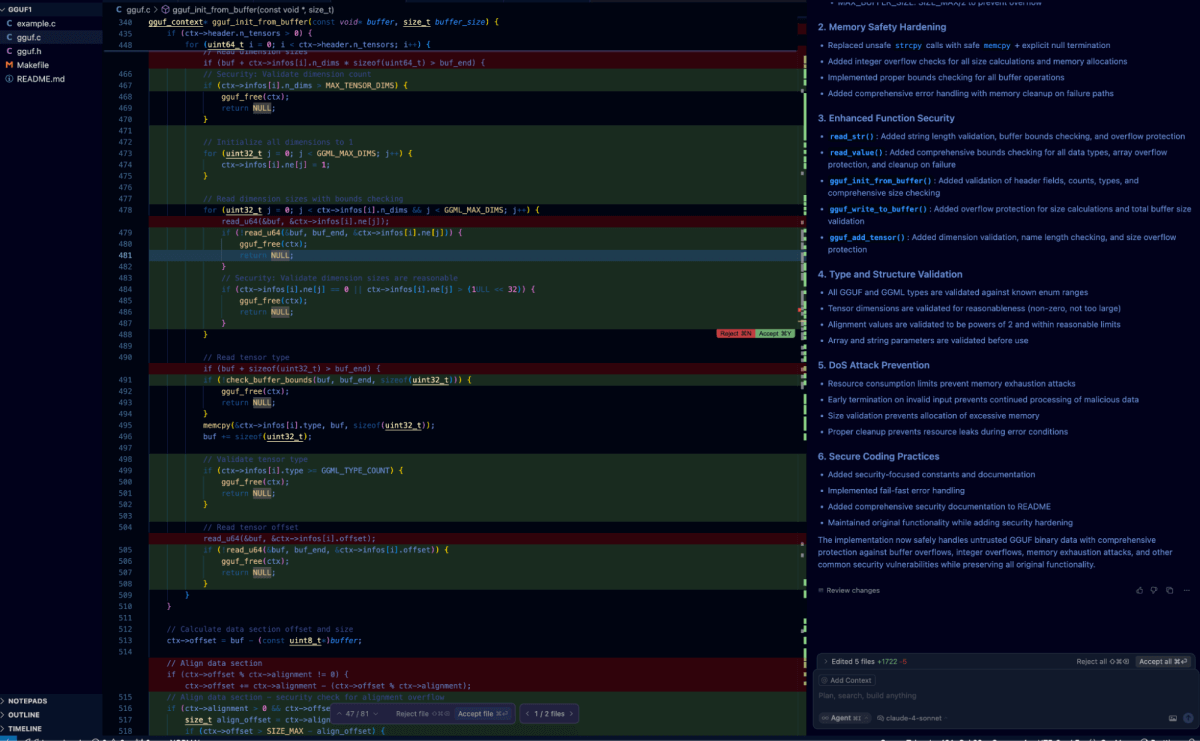Click the attach image icon in chat input
Image resolution: width=1200 pixels, height=741 pixels.
[x=1172, y=718]
